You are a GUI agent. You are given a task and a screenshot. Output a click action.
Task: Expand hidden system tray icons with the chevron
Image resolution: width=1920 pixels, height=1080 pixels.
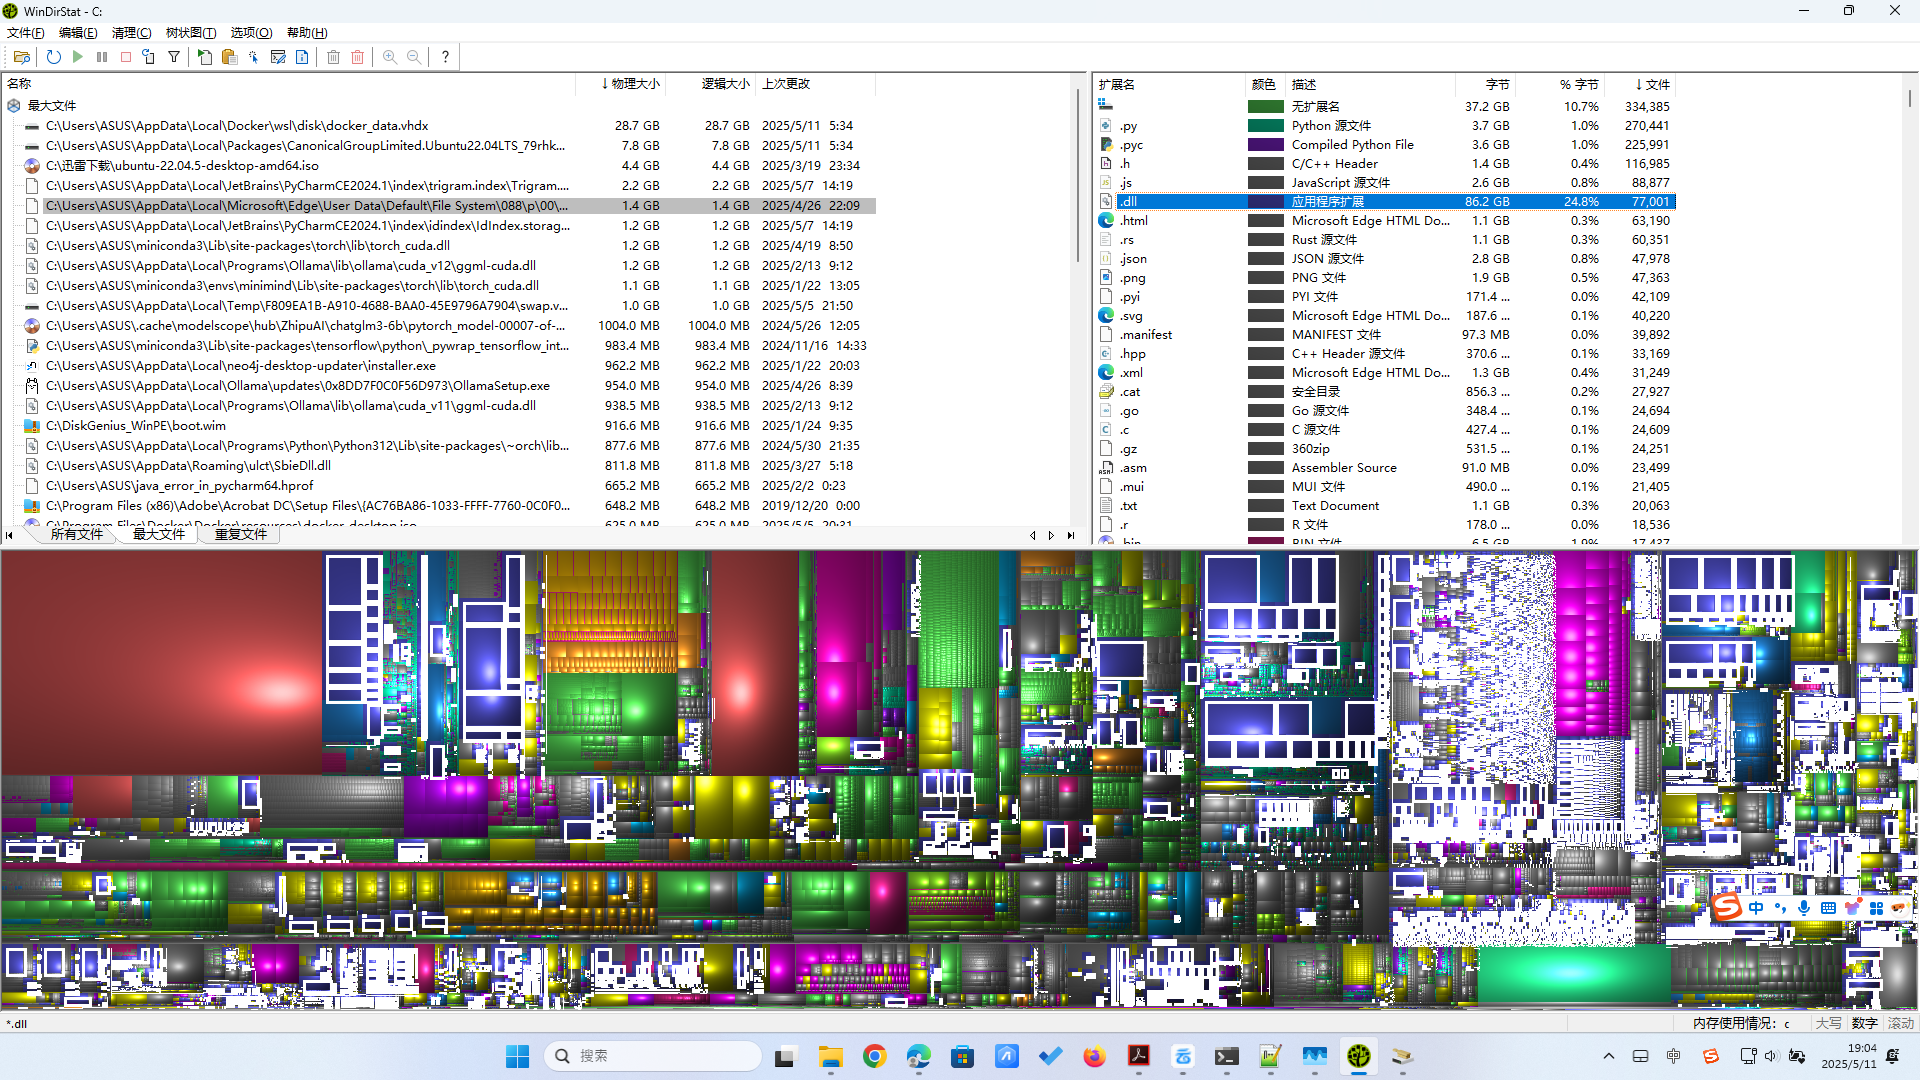tap(1608, 1055)
